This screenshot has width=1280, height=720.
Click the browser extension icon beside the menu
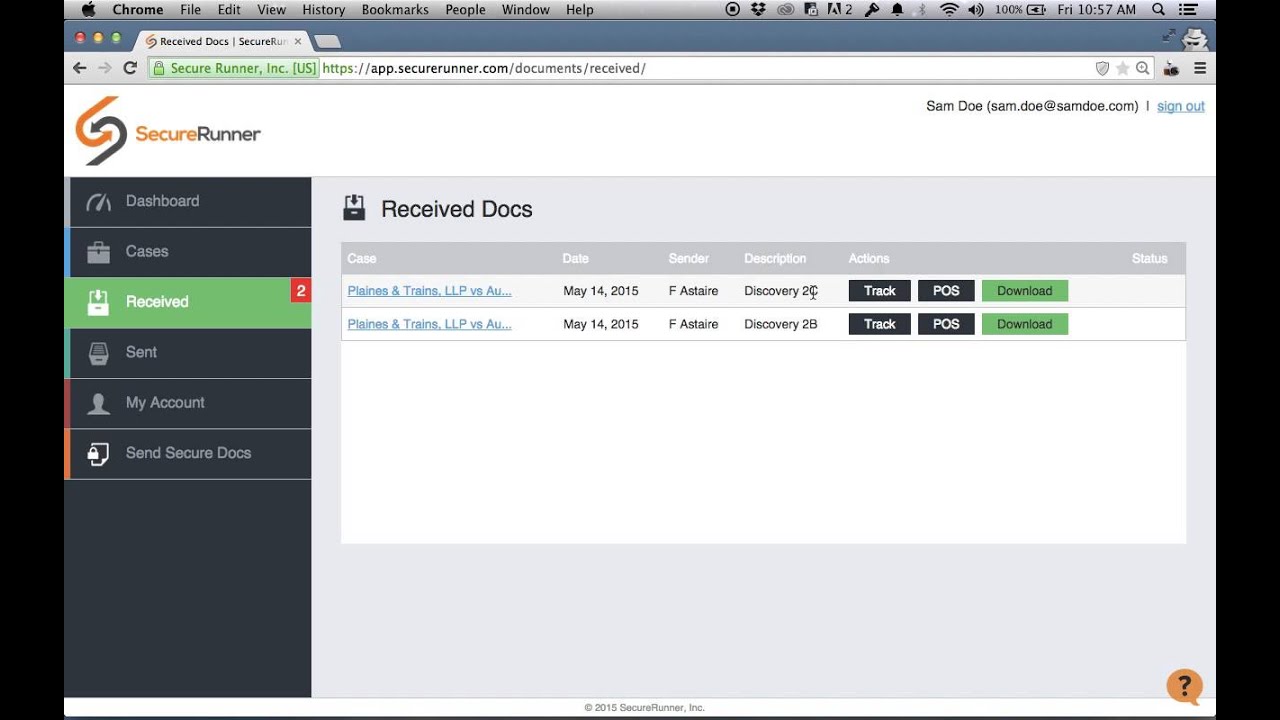(1171, 68)
